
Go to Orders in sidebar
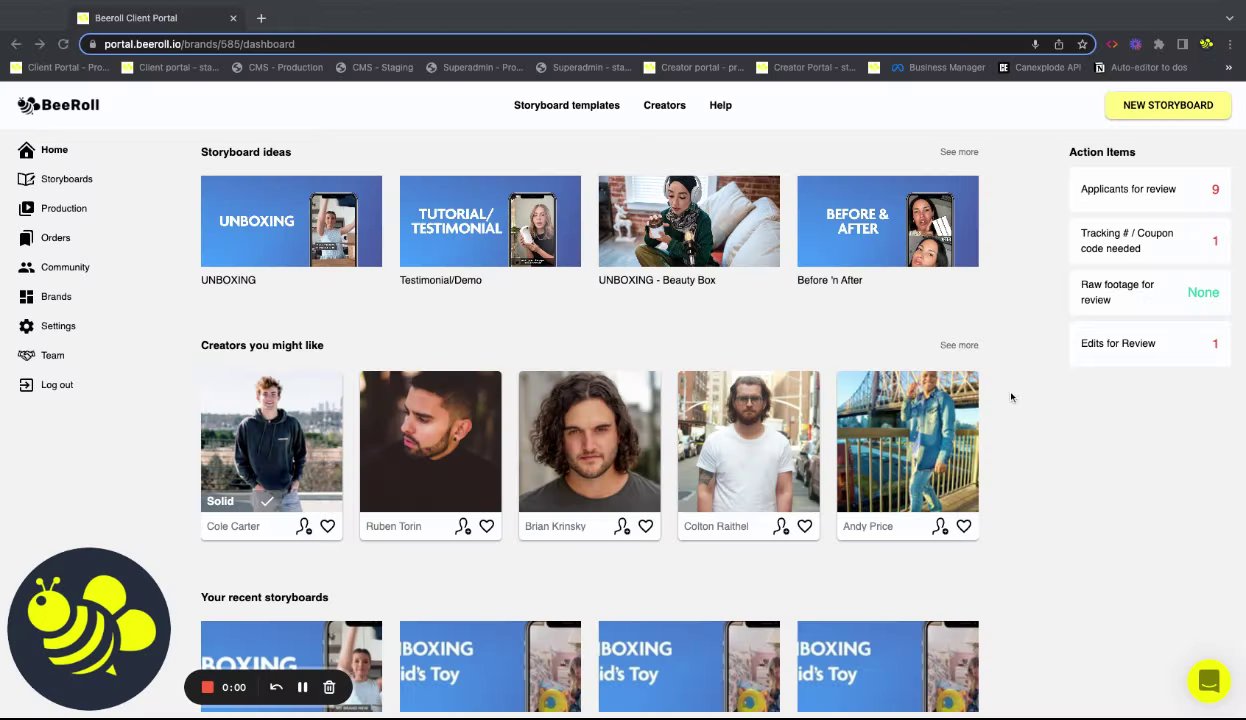[56, 238]
